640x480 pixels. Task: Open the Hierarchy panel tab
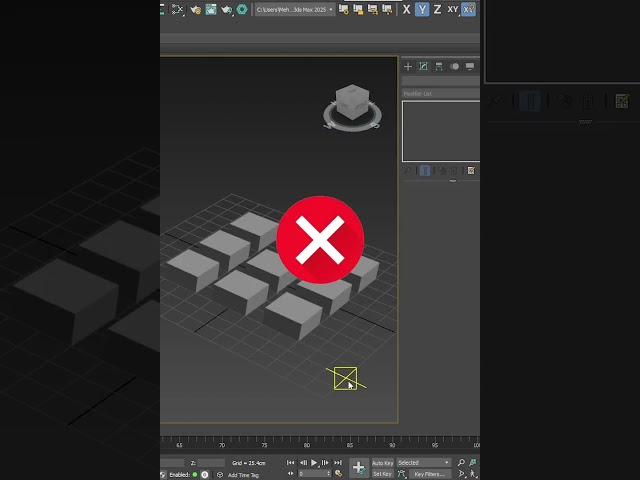click(439, 67)
